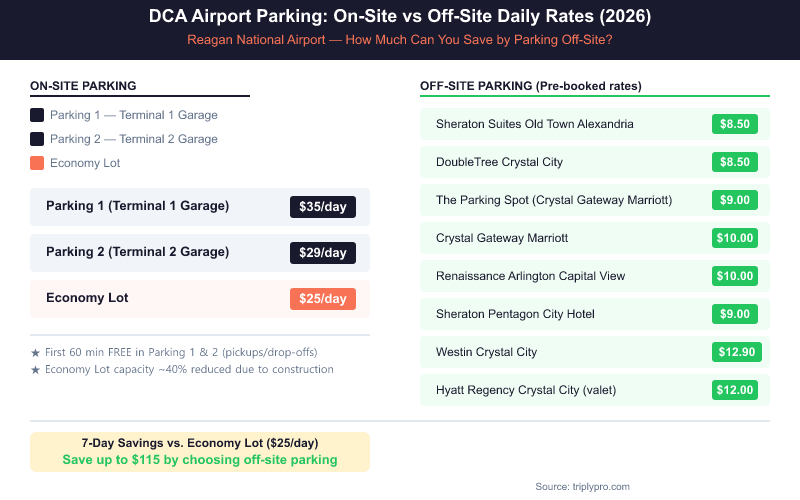Click the DoubleTree Crystal City $8.50 badge
Screen dimensions: 800x500
(735, 162)
